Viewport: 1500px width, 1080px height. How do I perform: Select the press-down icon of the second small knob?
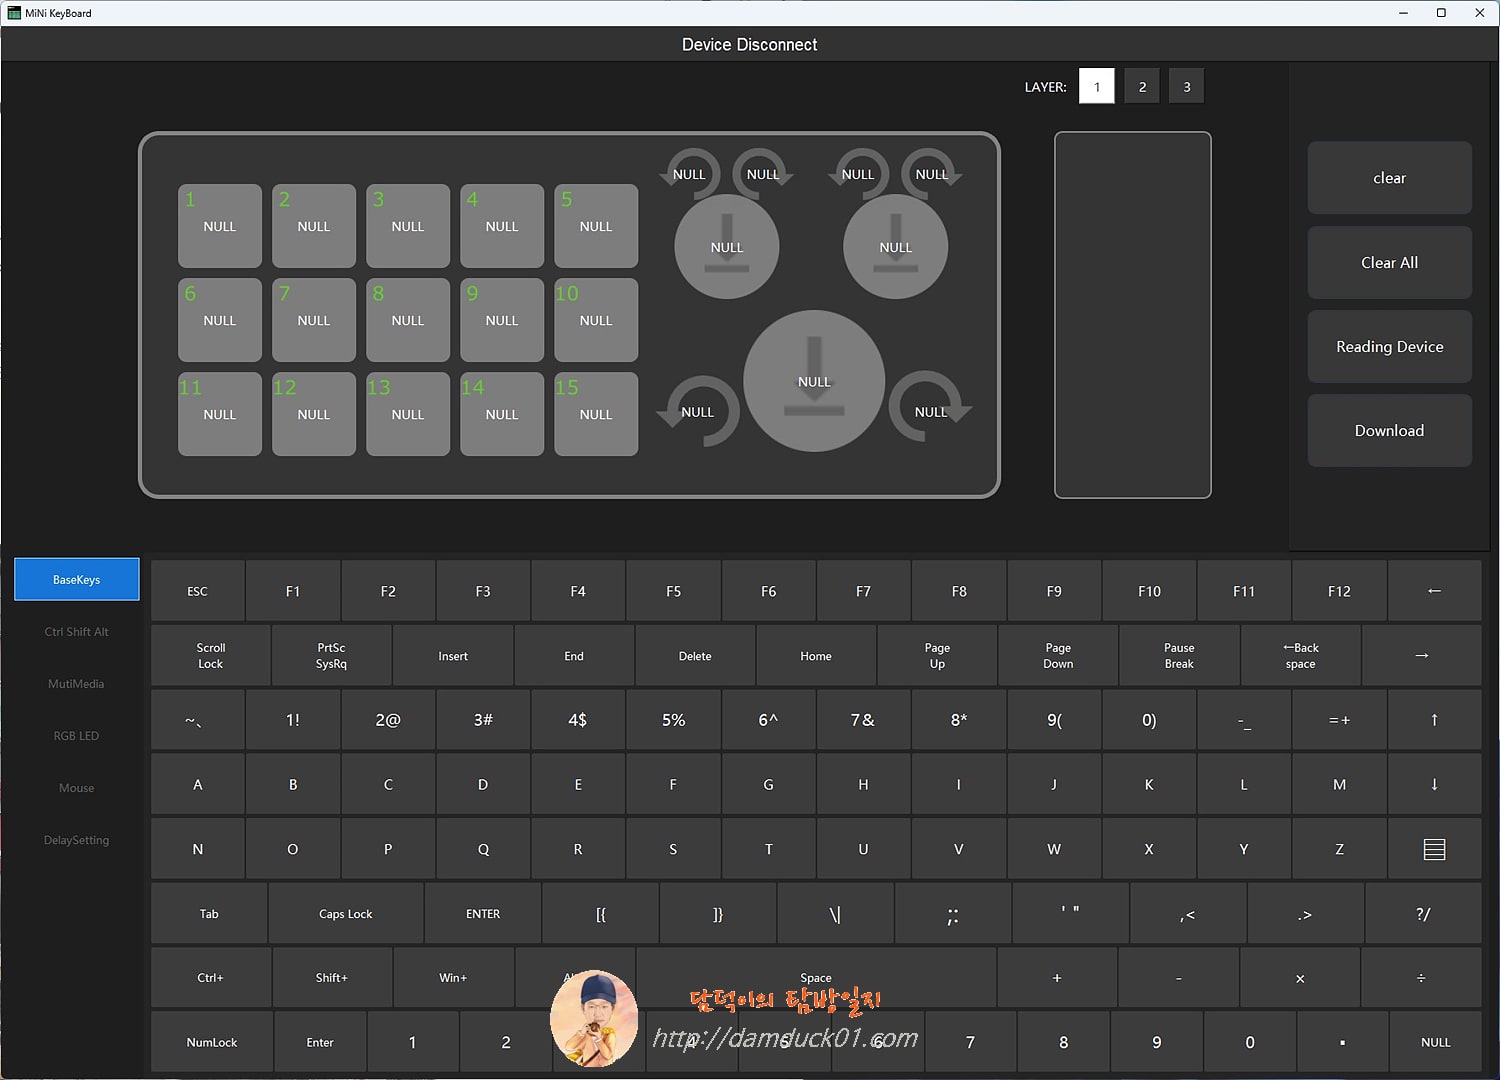point(895,246)
